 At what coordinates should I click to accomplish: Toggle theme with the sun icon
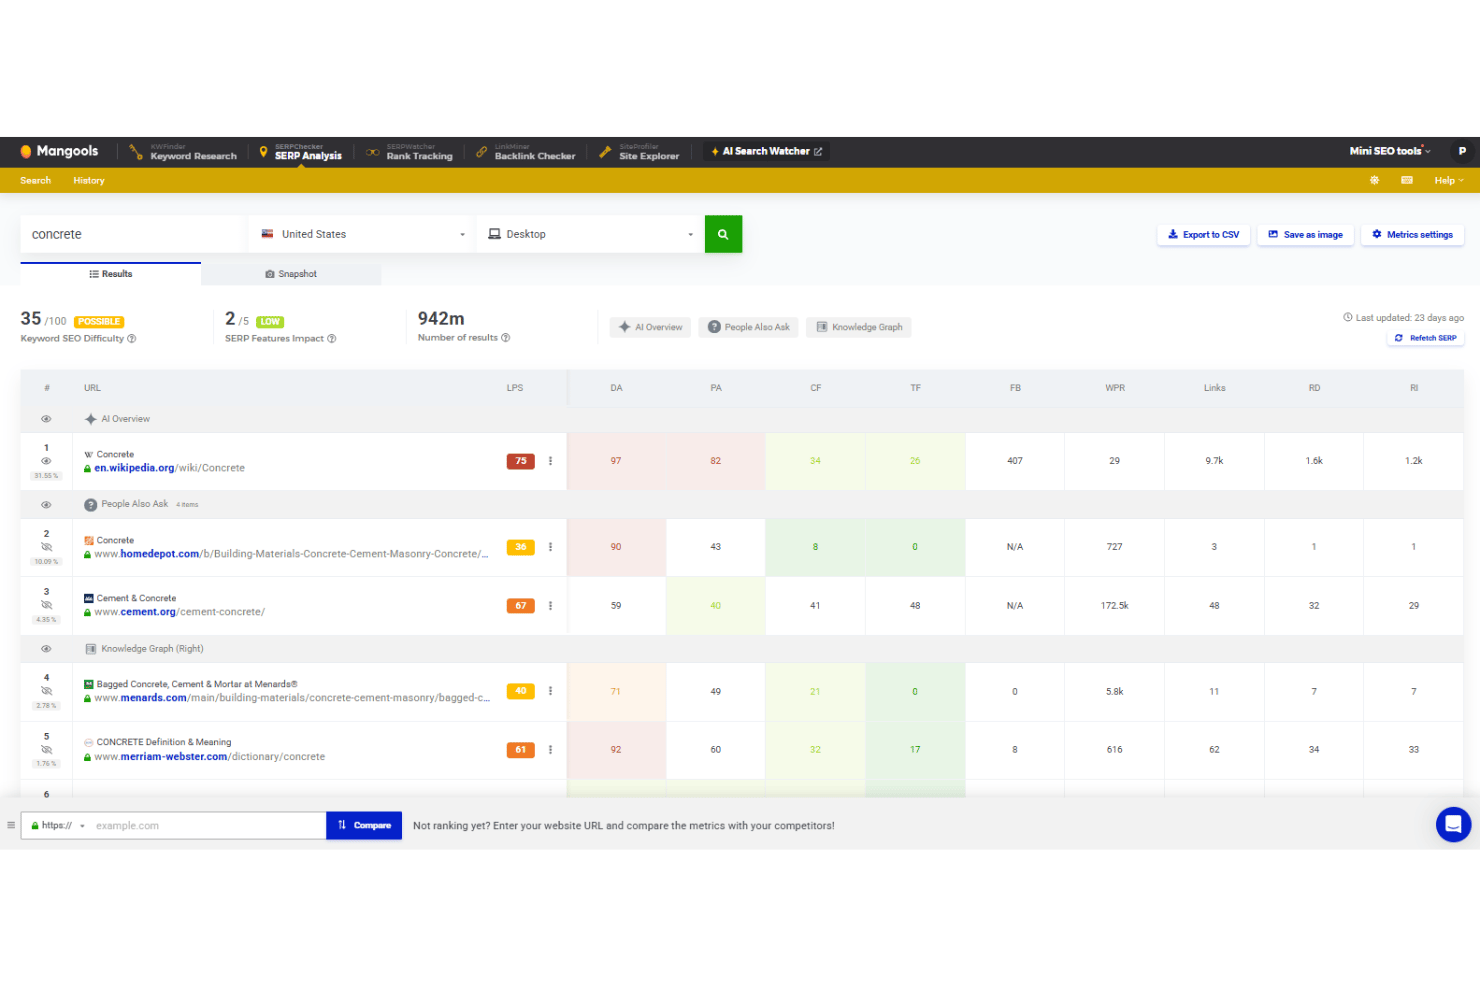coord(1374,180)
